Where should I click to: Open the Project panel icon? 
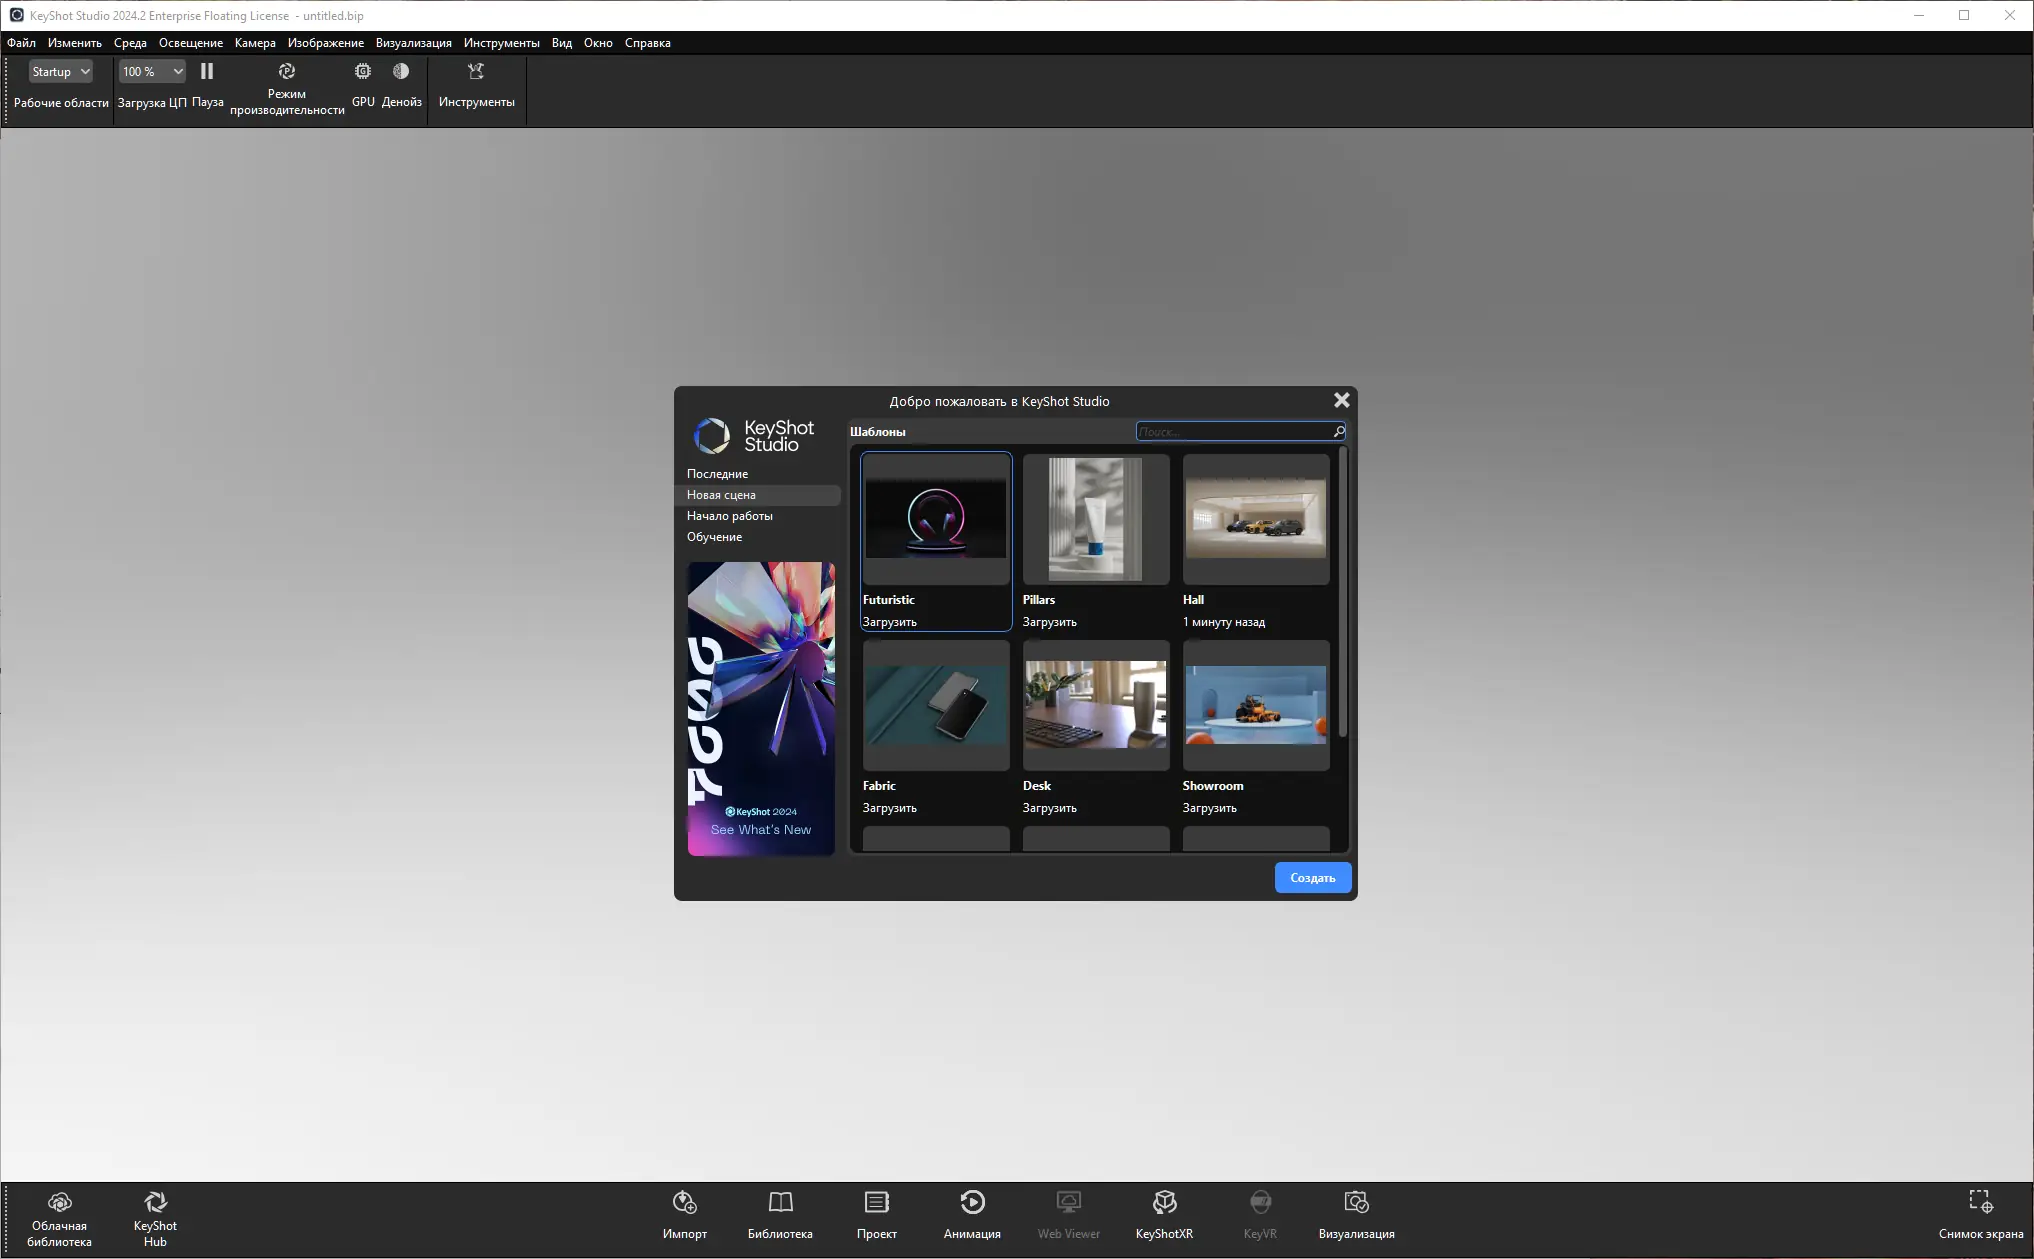pyautogui.click(x=876, y=1203)
